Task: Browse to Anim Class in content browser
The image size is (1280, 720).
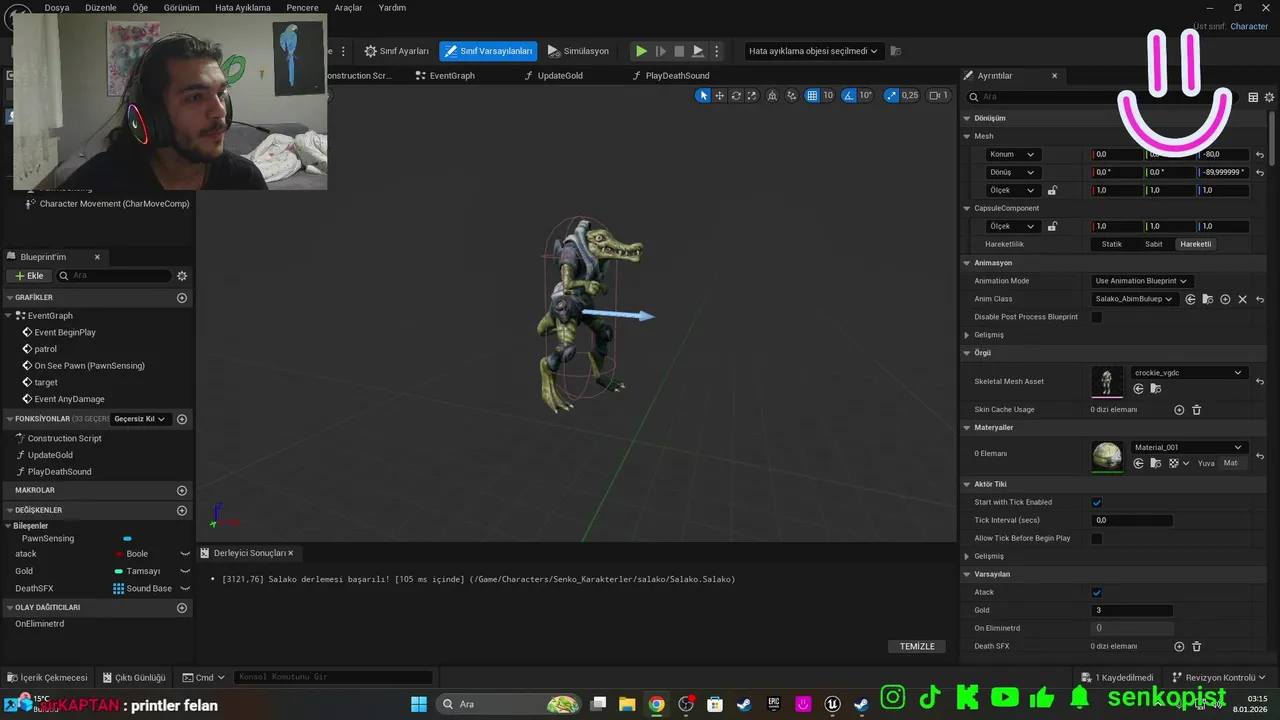Action: [1208, 299]
